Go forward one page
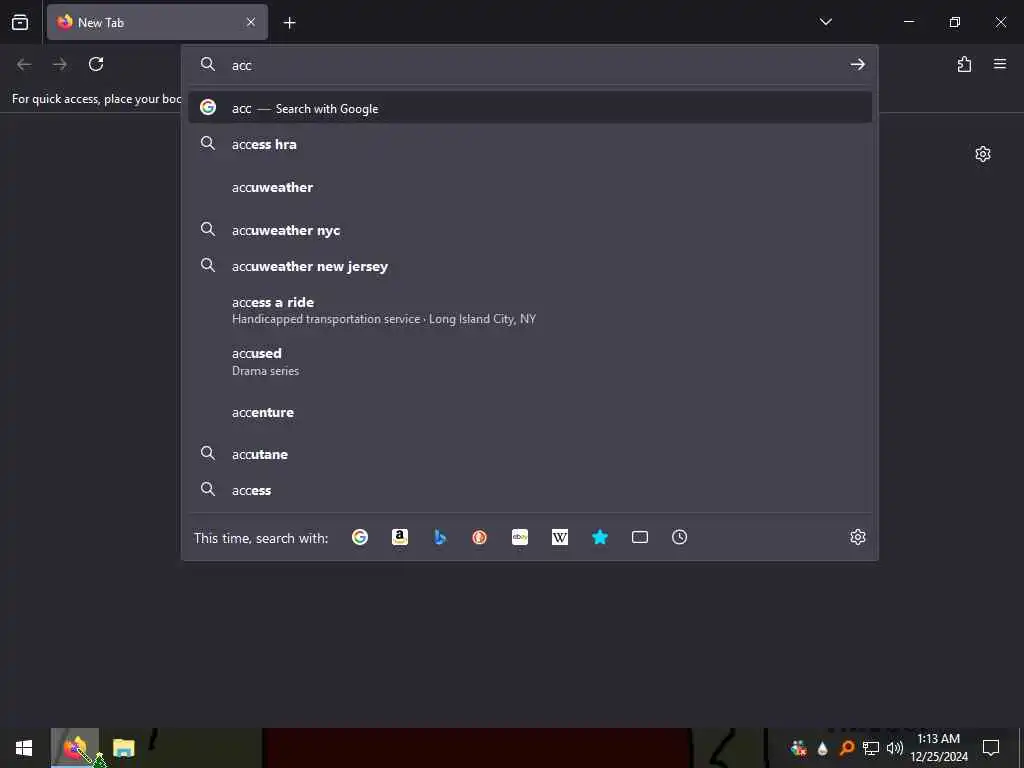The height and width of the screenshot is (768, 1024). point(60,64)
